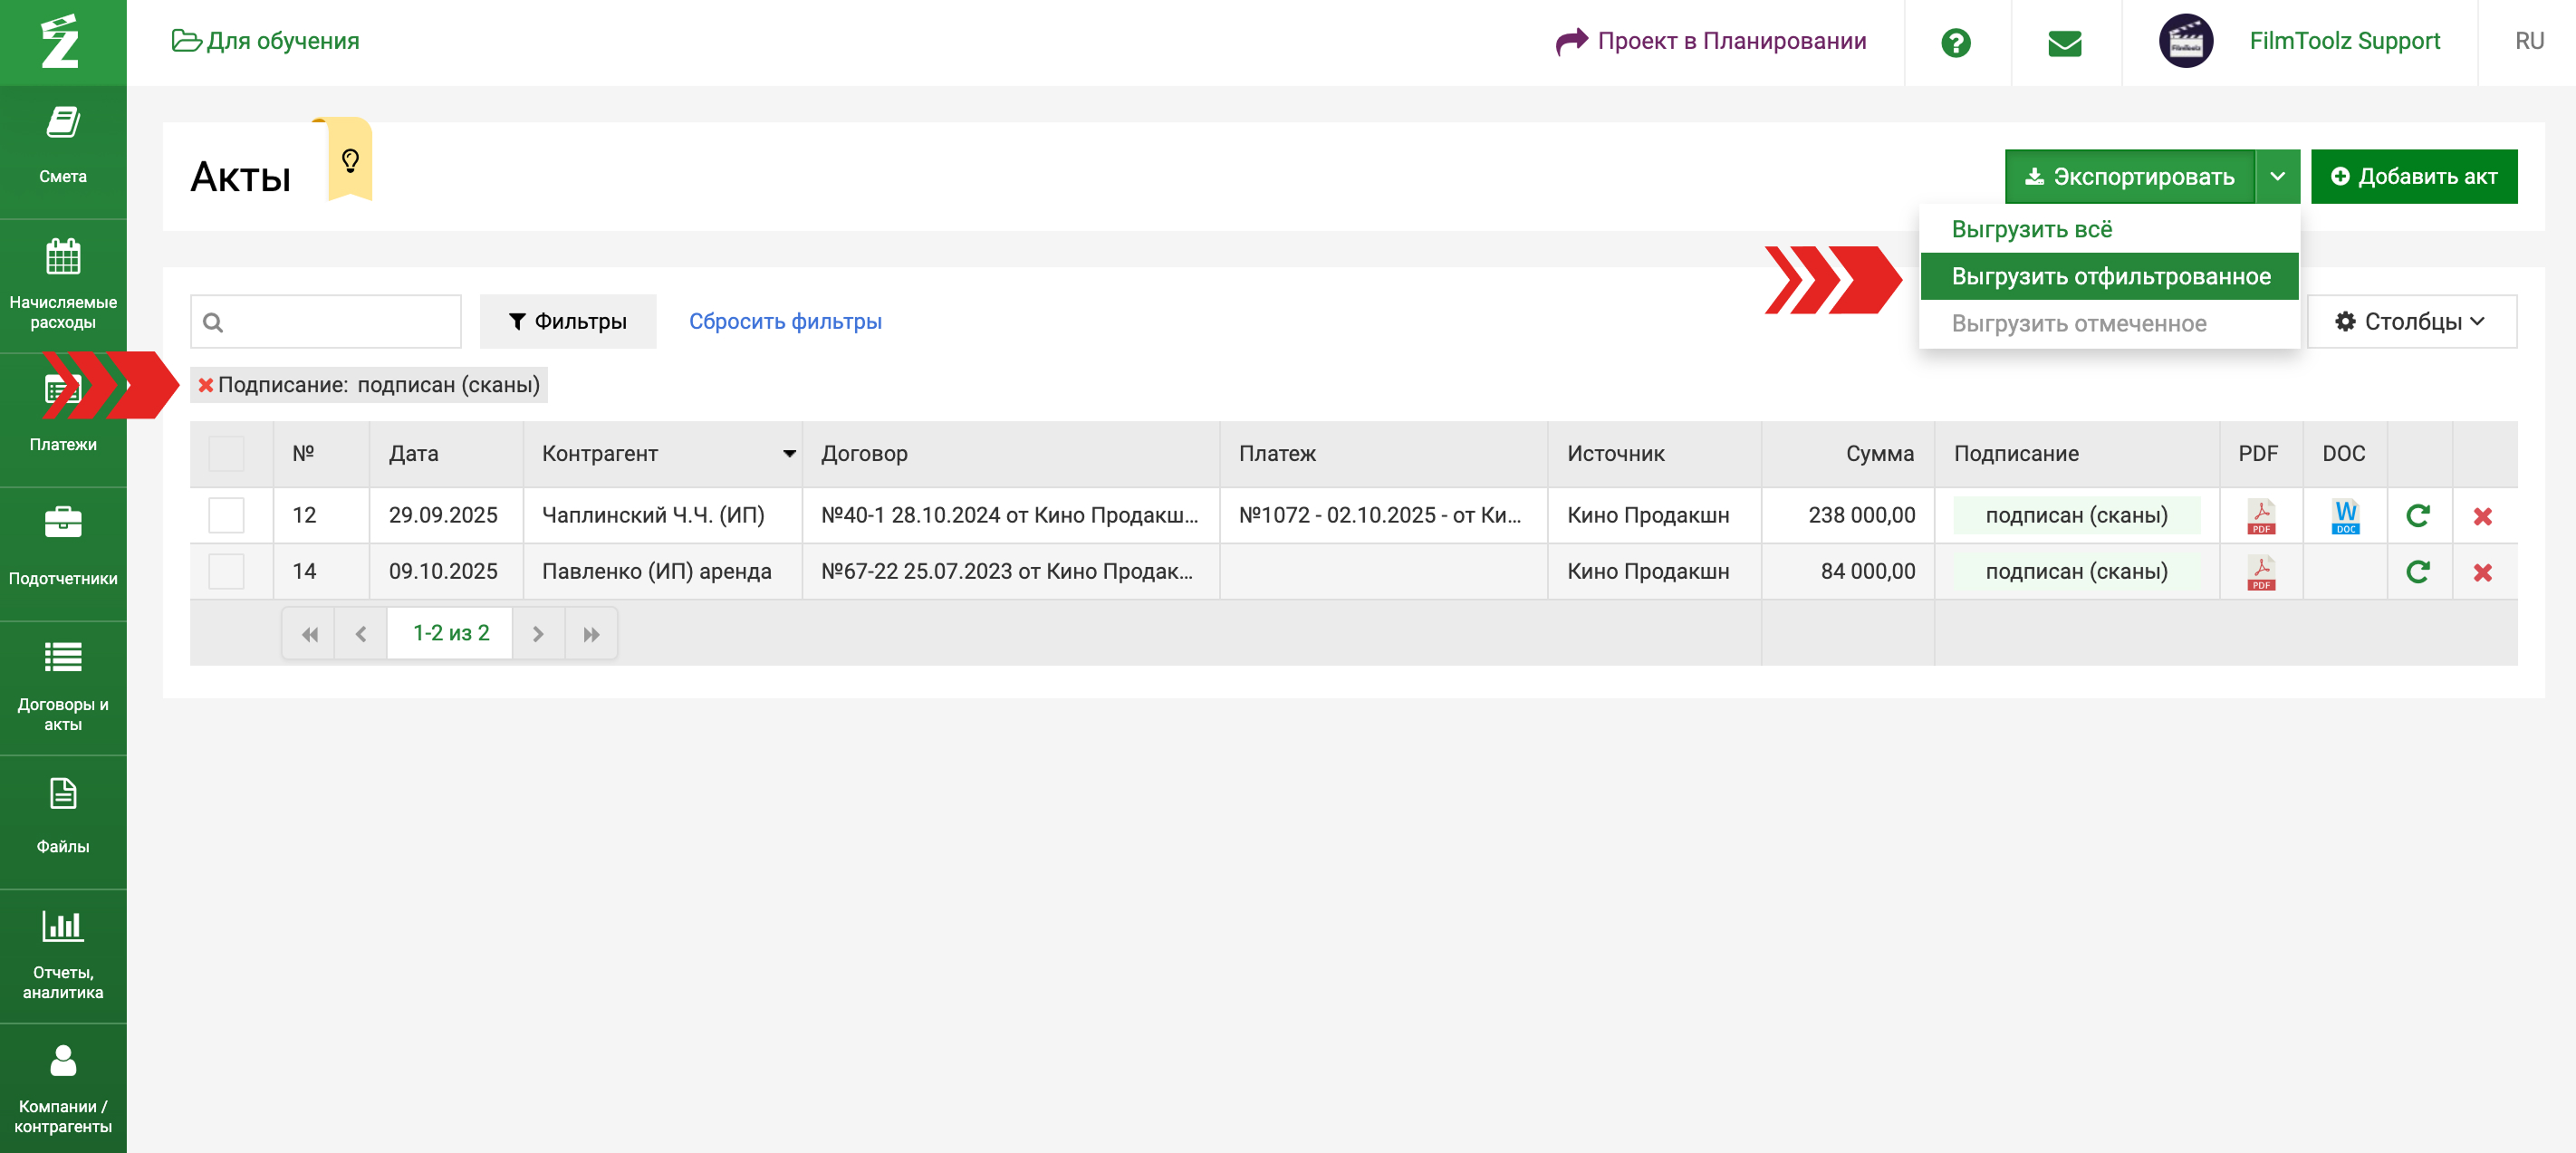
Task: Tick the checkbox for act 14
Action: [226, 571]
